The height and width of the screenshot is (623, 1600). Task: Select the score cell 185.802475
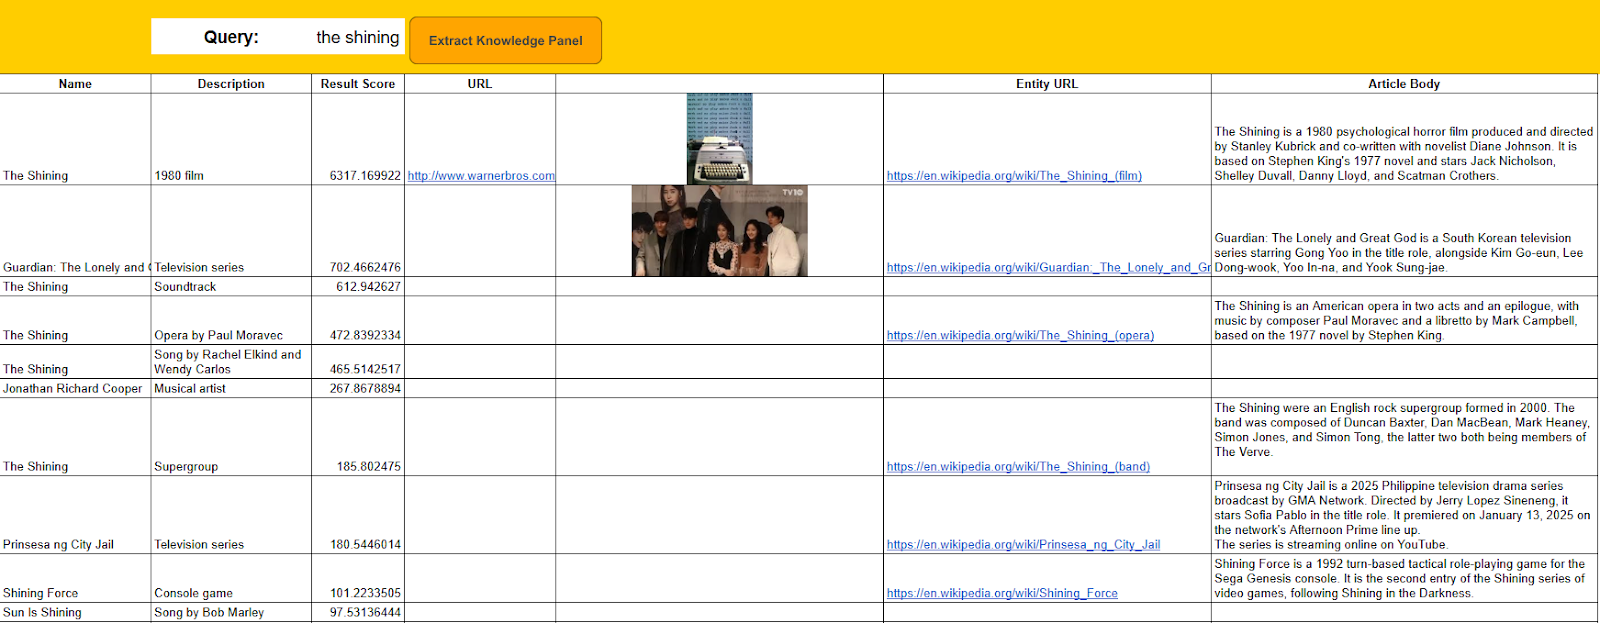(x=358, y=437)
